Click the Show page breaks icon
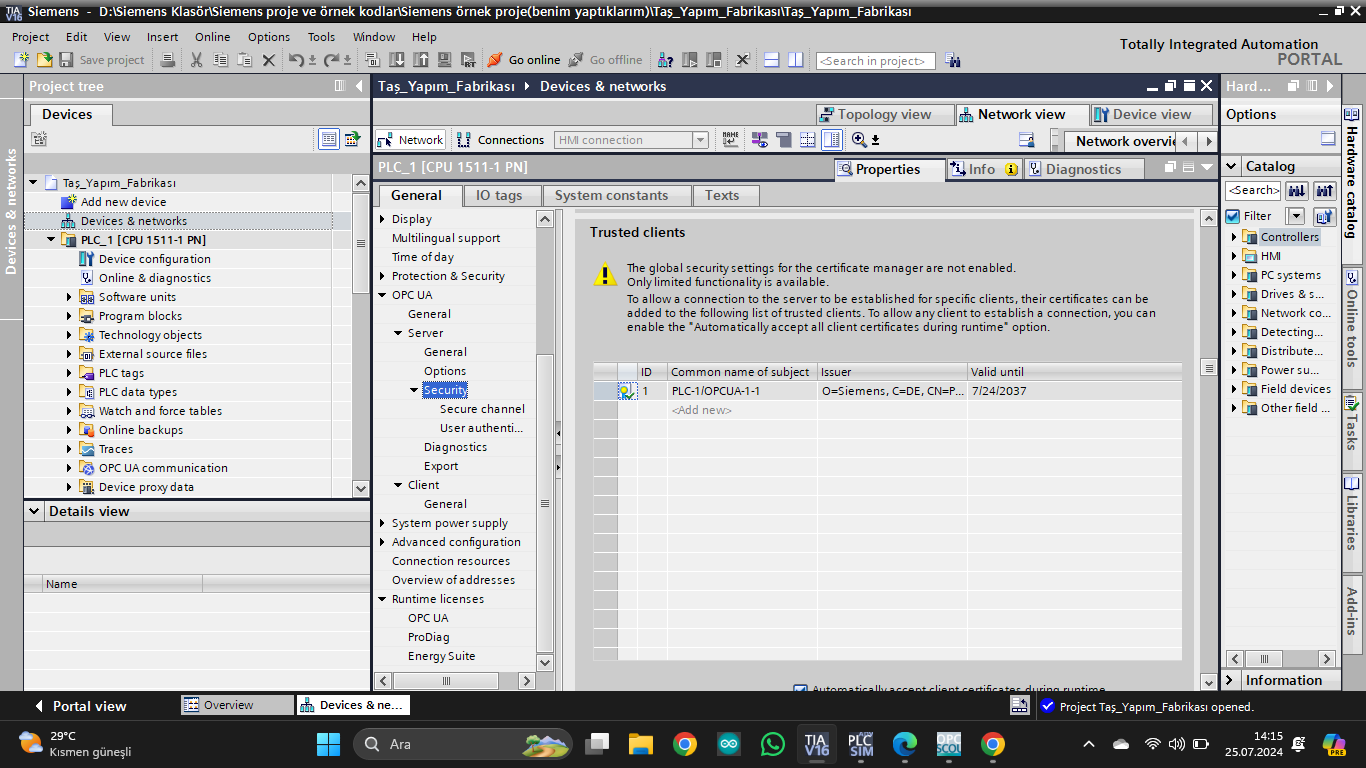The width and height of the screenshot is (1366, 768). click(807, 140)
